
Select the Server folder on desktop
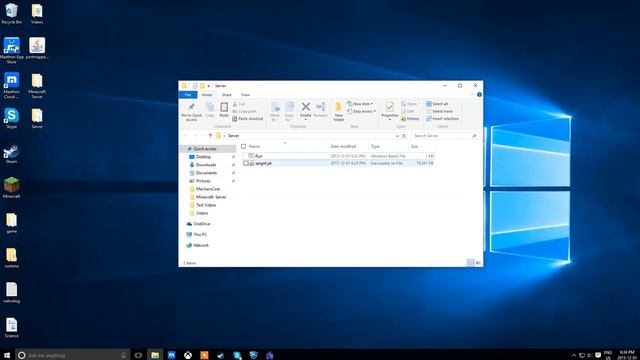(x=37, y=118)
